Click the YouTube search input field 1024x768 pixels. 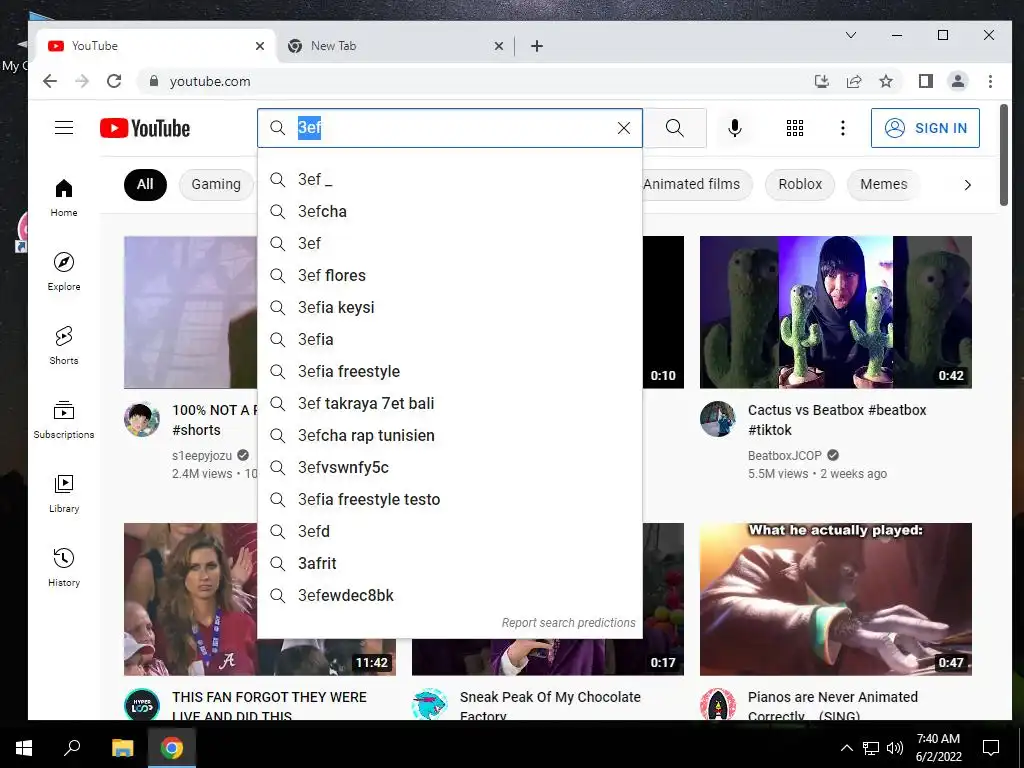(x=451, y=128)
